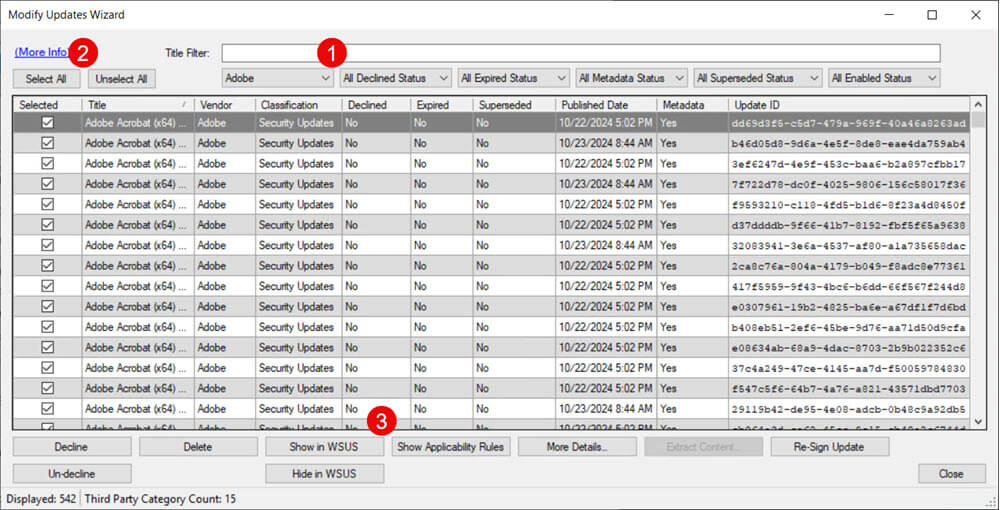This screenshot has height=510, width=1000.
Task: Sort by the Vendor column header
Action: (224, 105)
